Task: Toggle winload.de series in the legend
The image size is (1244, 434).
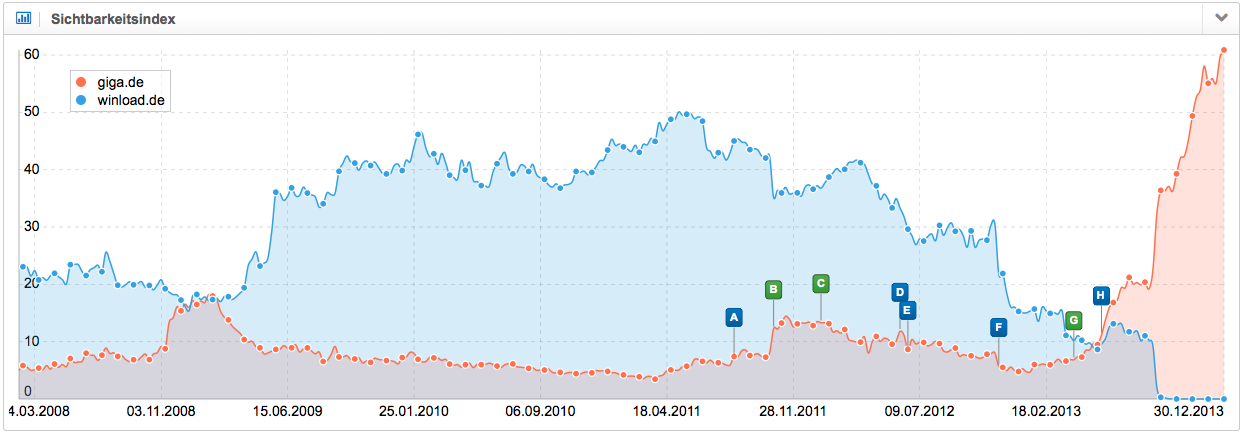Action: pos(126,100)
